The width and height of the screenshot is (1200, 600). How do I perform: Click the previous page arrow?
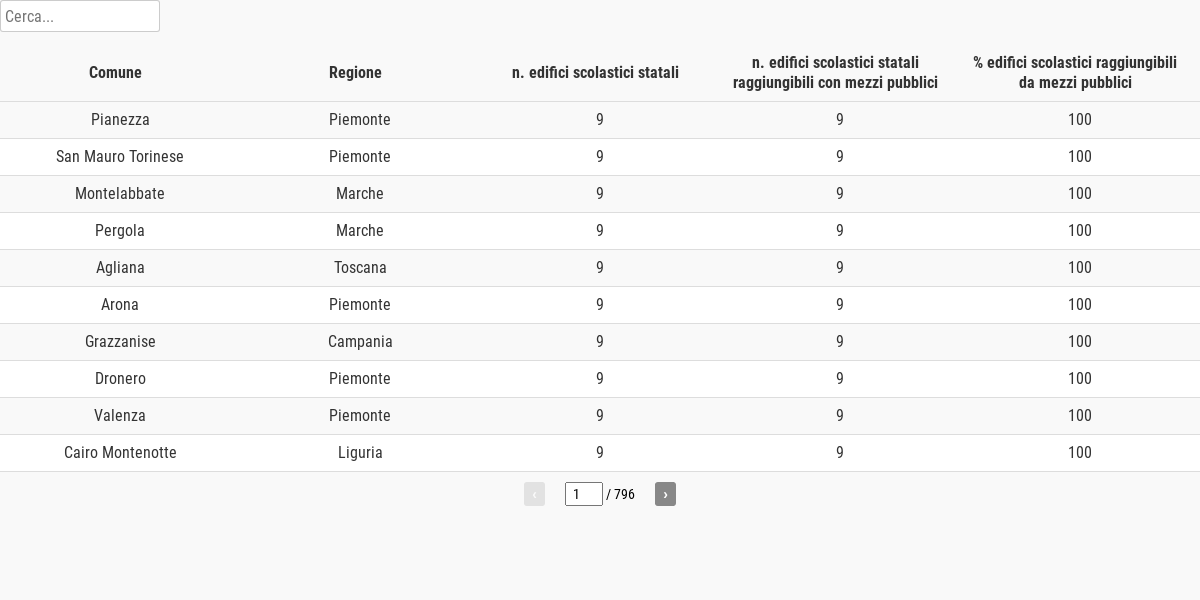(x=534, y=494)
